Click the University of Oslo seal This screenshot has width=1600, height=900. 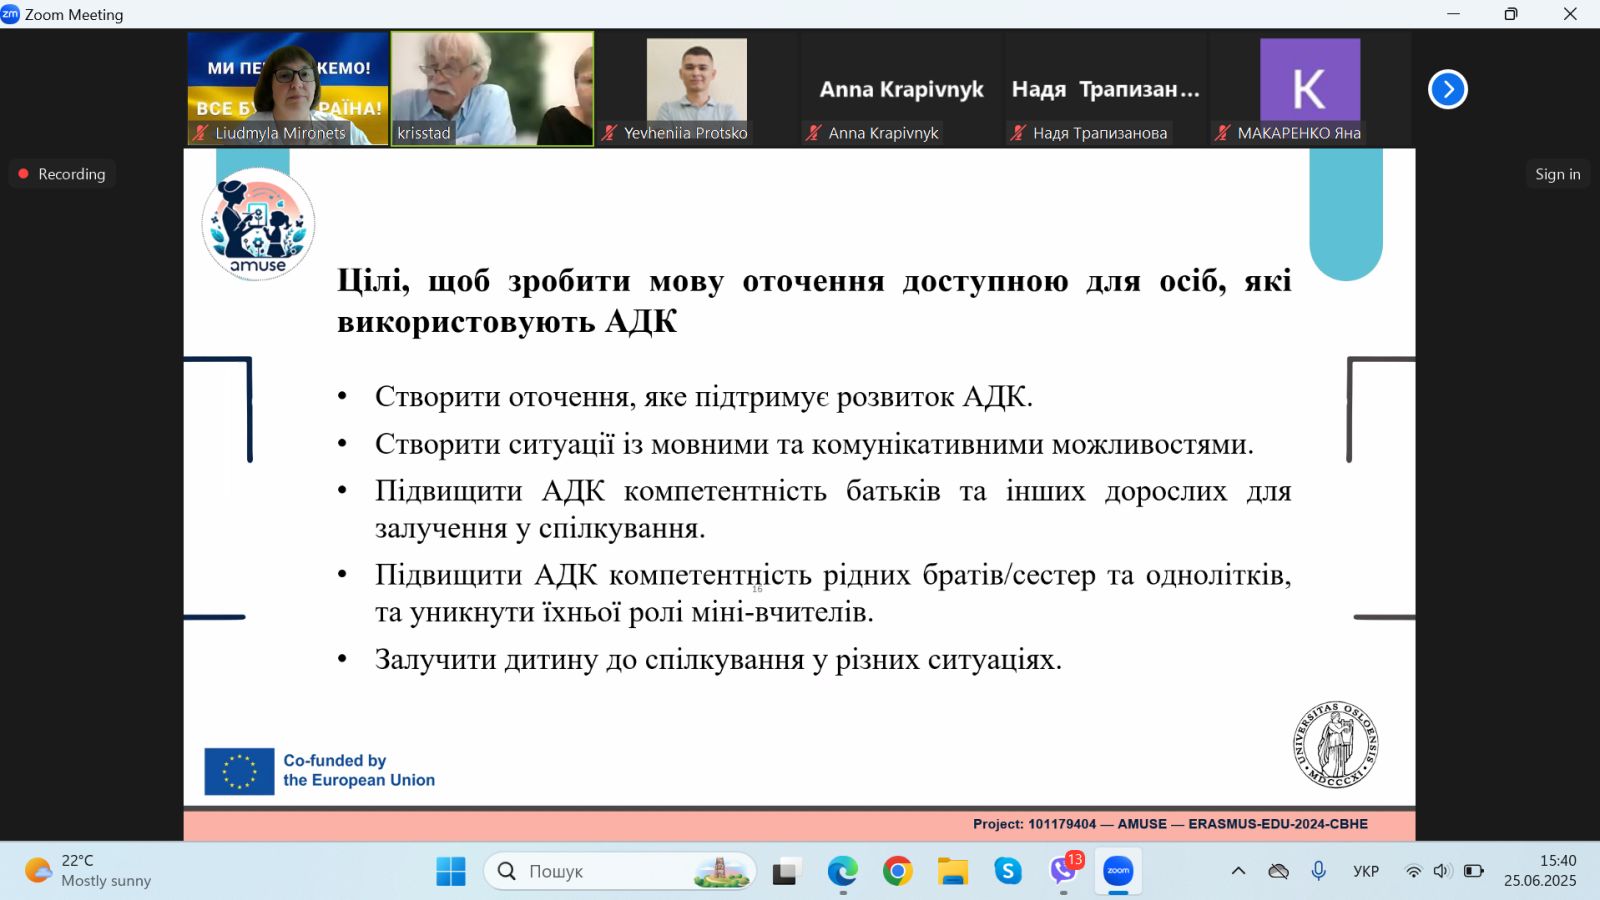[x=1336, y=745]
